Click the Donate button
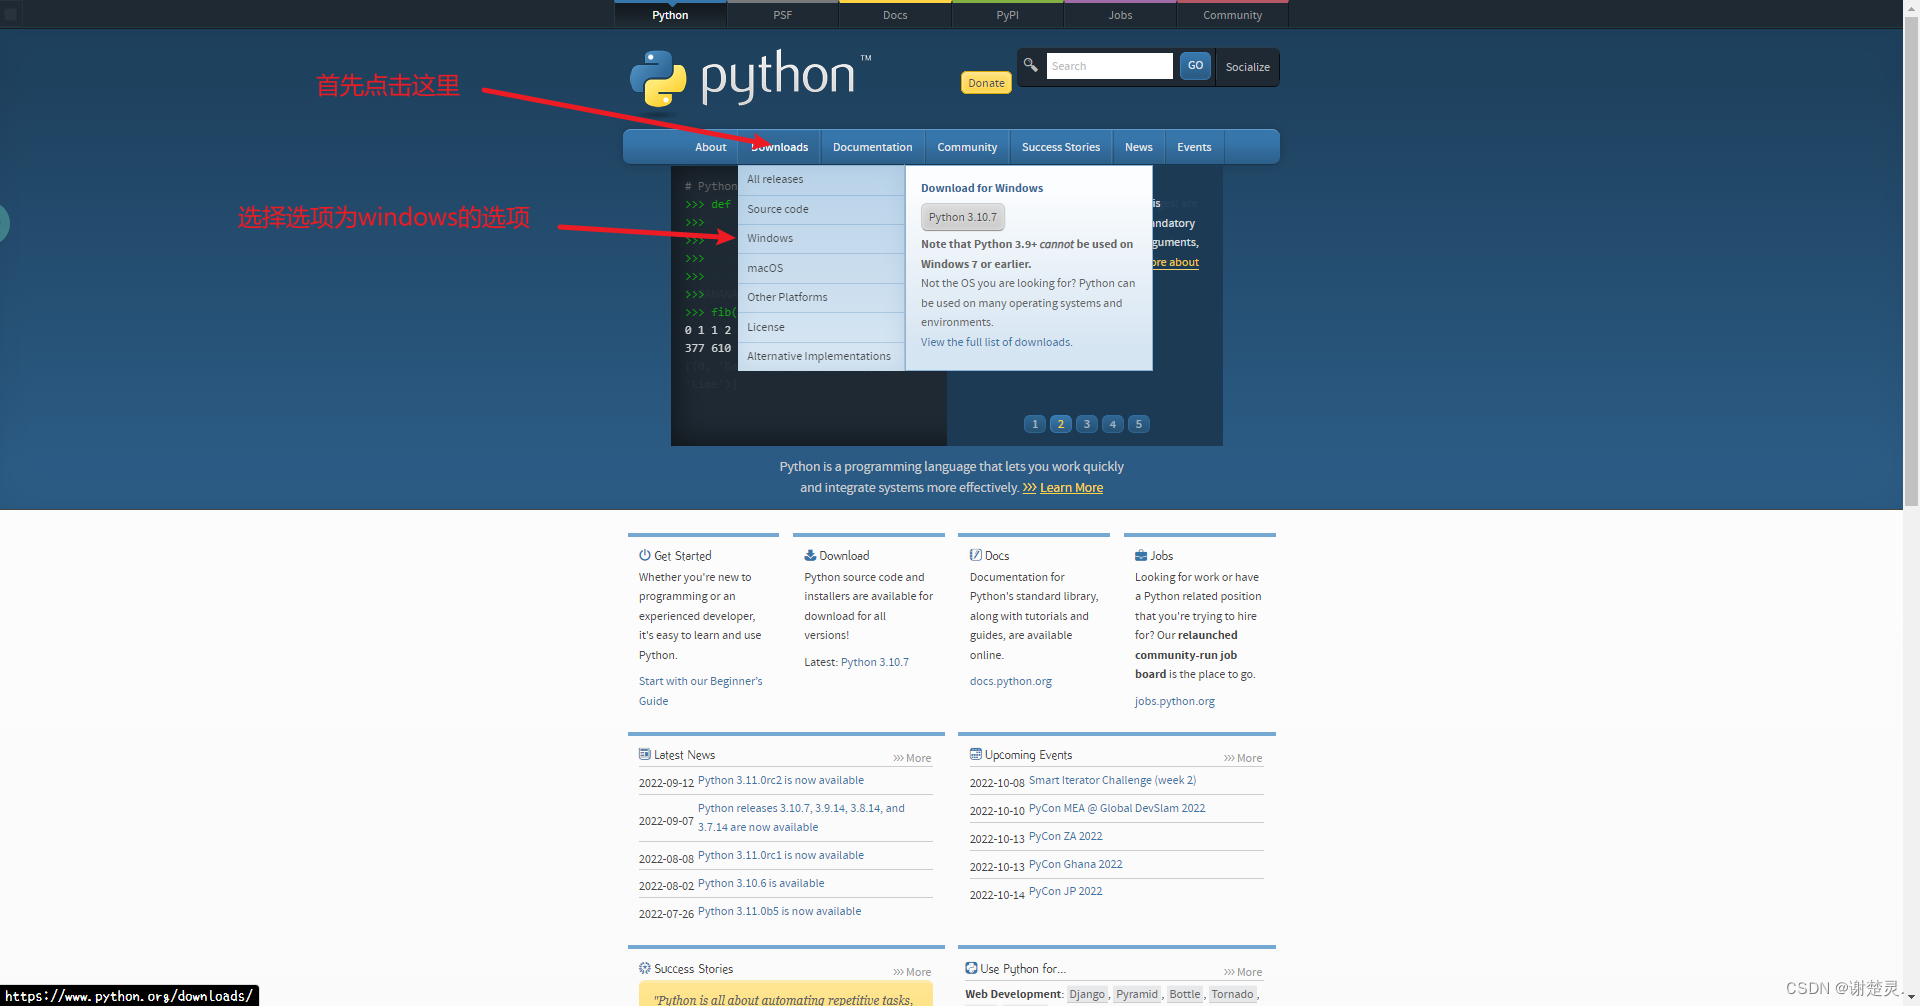 pos(986,83)
